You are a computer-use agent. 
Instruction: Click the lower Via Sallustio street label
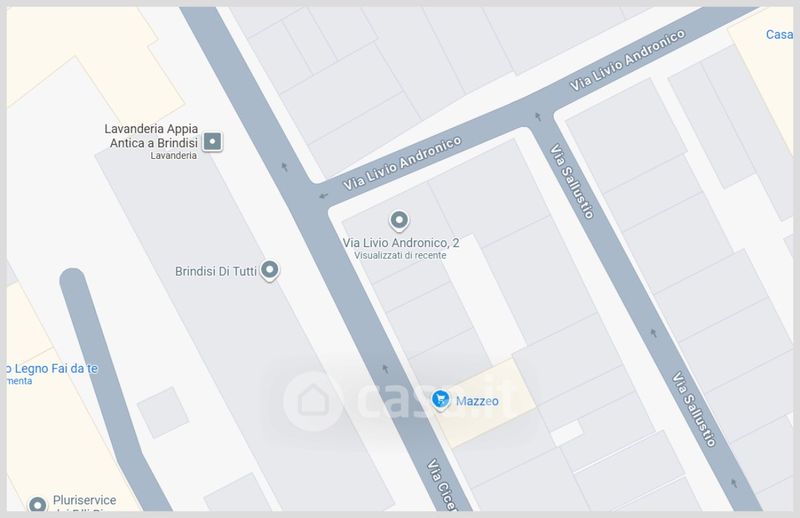pos(694,409)
